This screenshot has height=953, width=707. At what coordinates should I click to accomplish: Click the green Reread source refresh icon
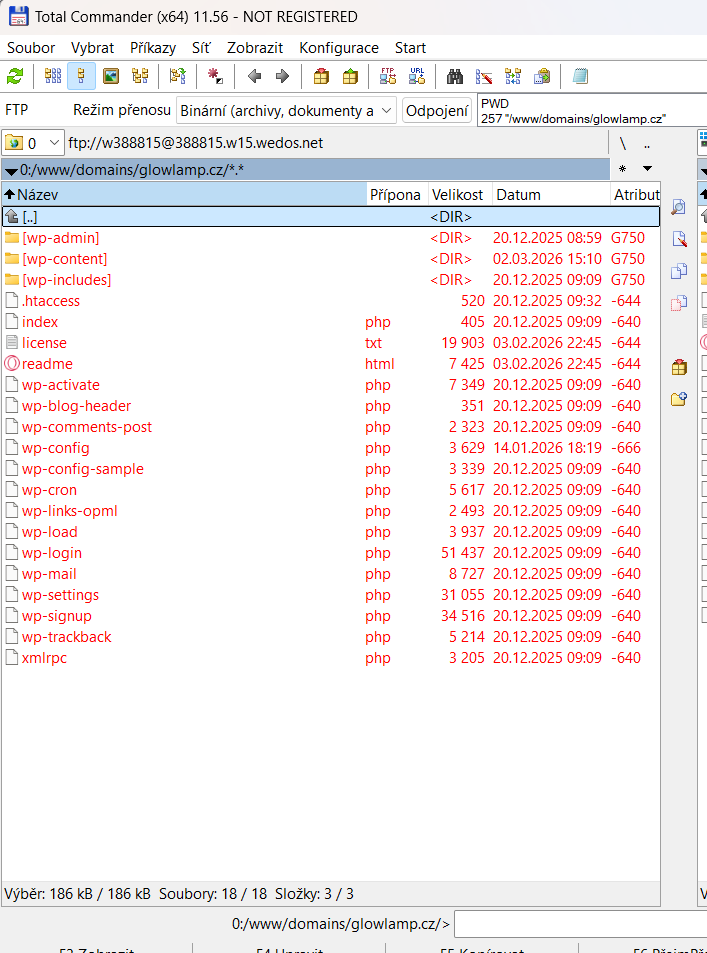click(15, 76)
